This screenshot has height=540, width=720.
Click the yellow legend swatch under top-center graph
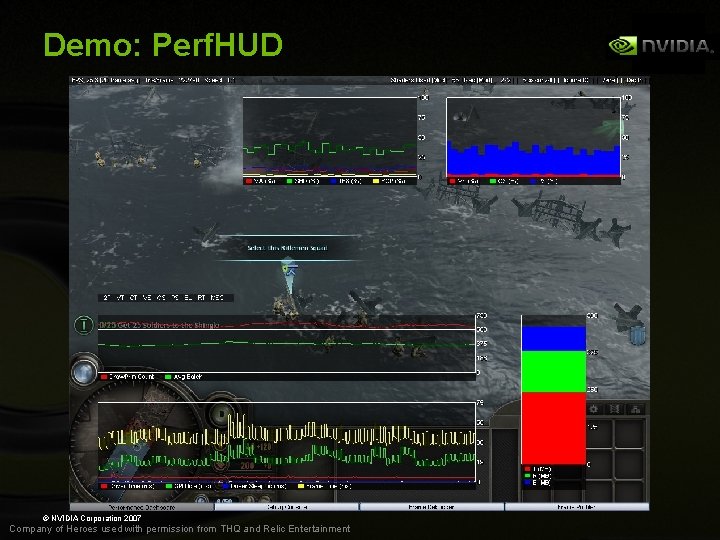[x=376, y=181]
